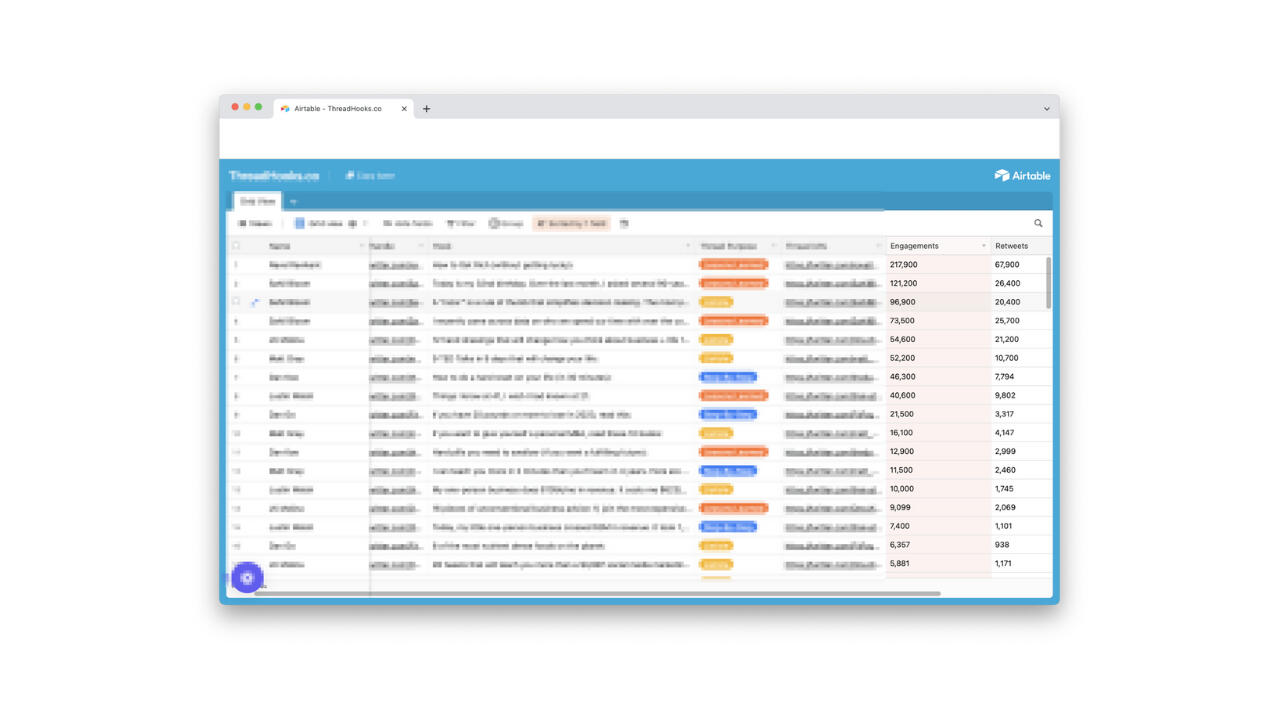Click the search magnifier icon
This screenshot has width=1280, height=720.
click(x=1038, y=223)
